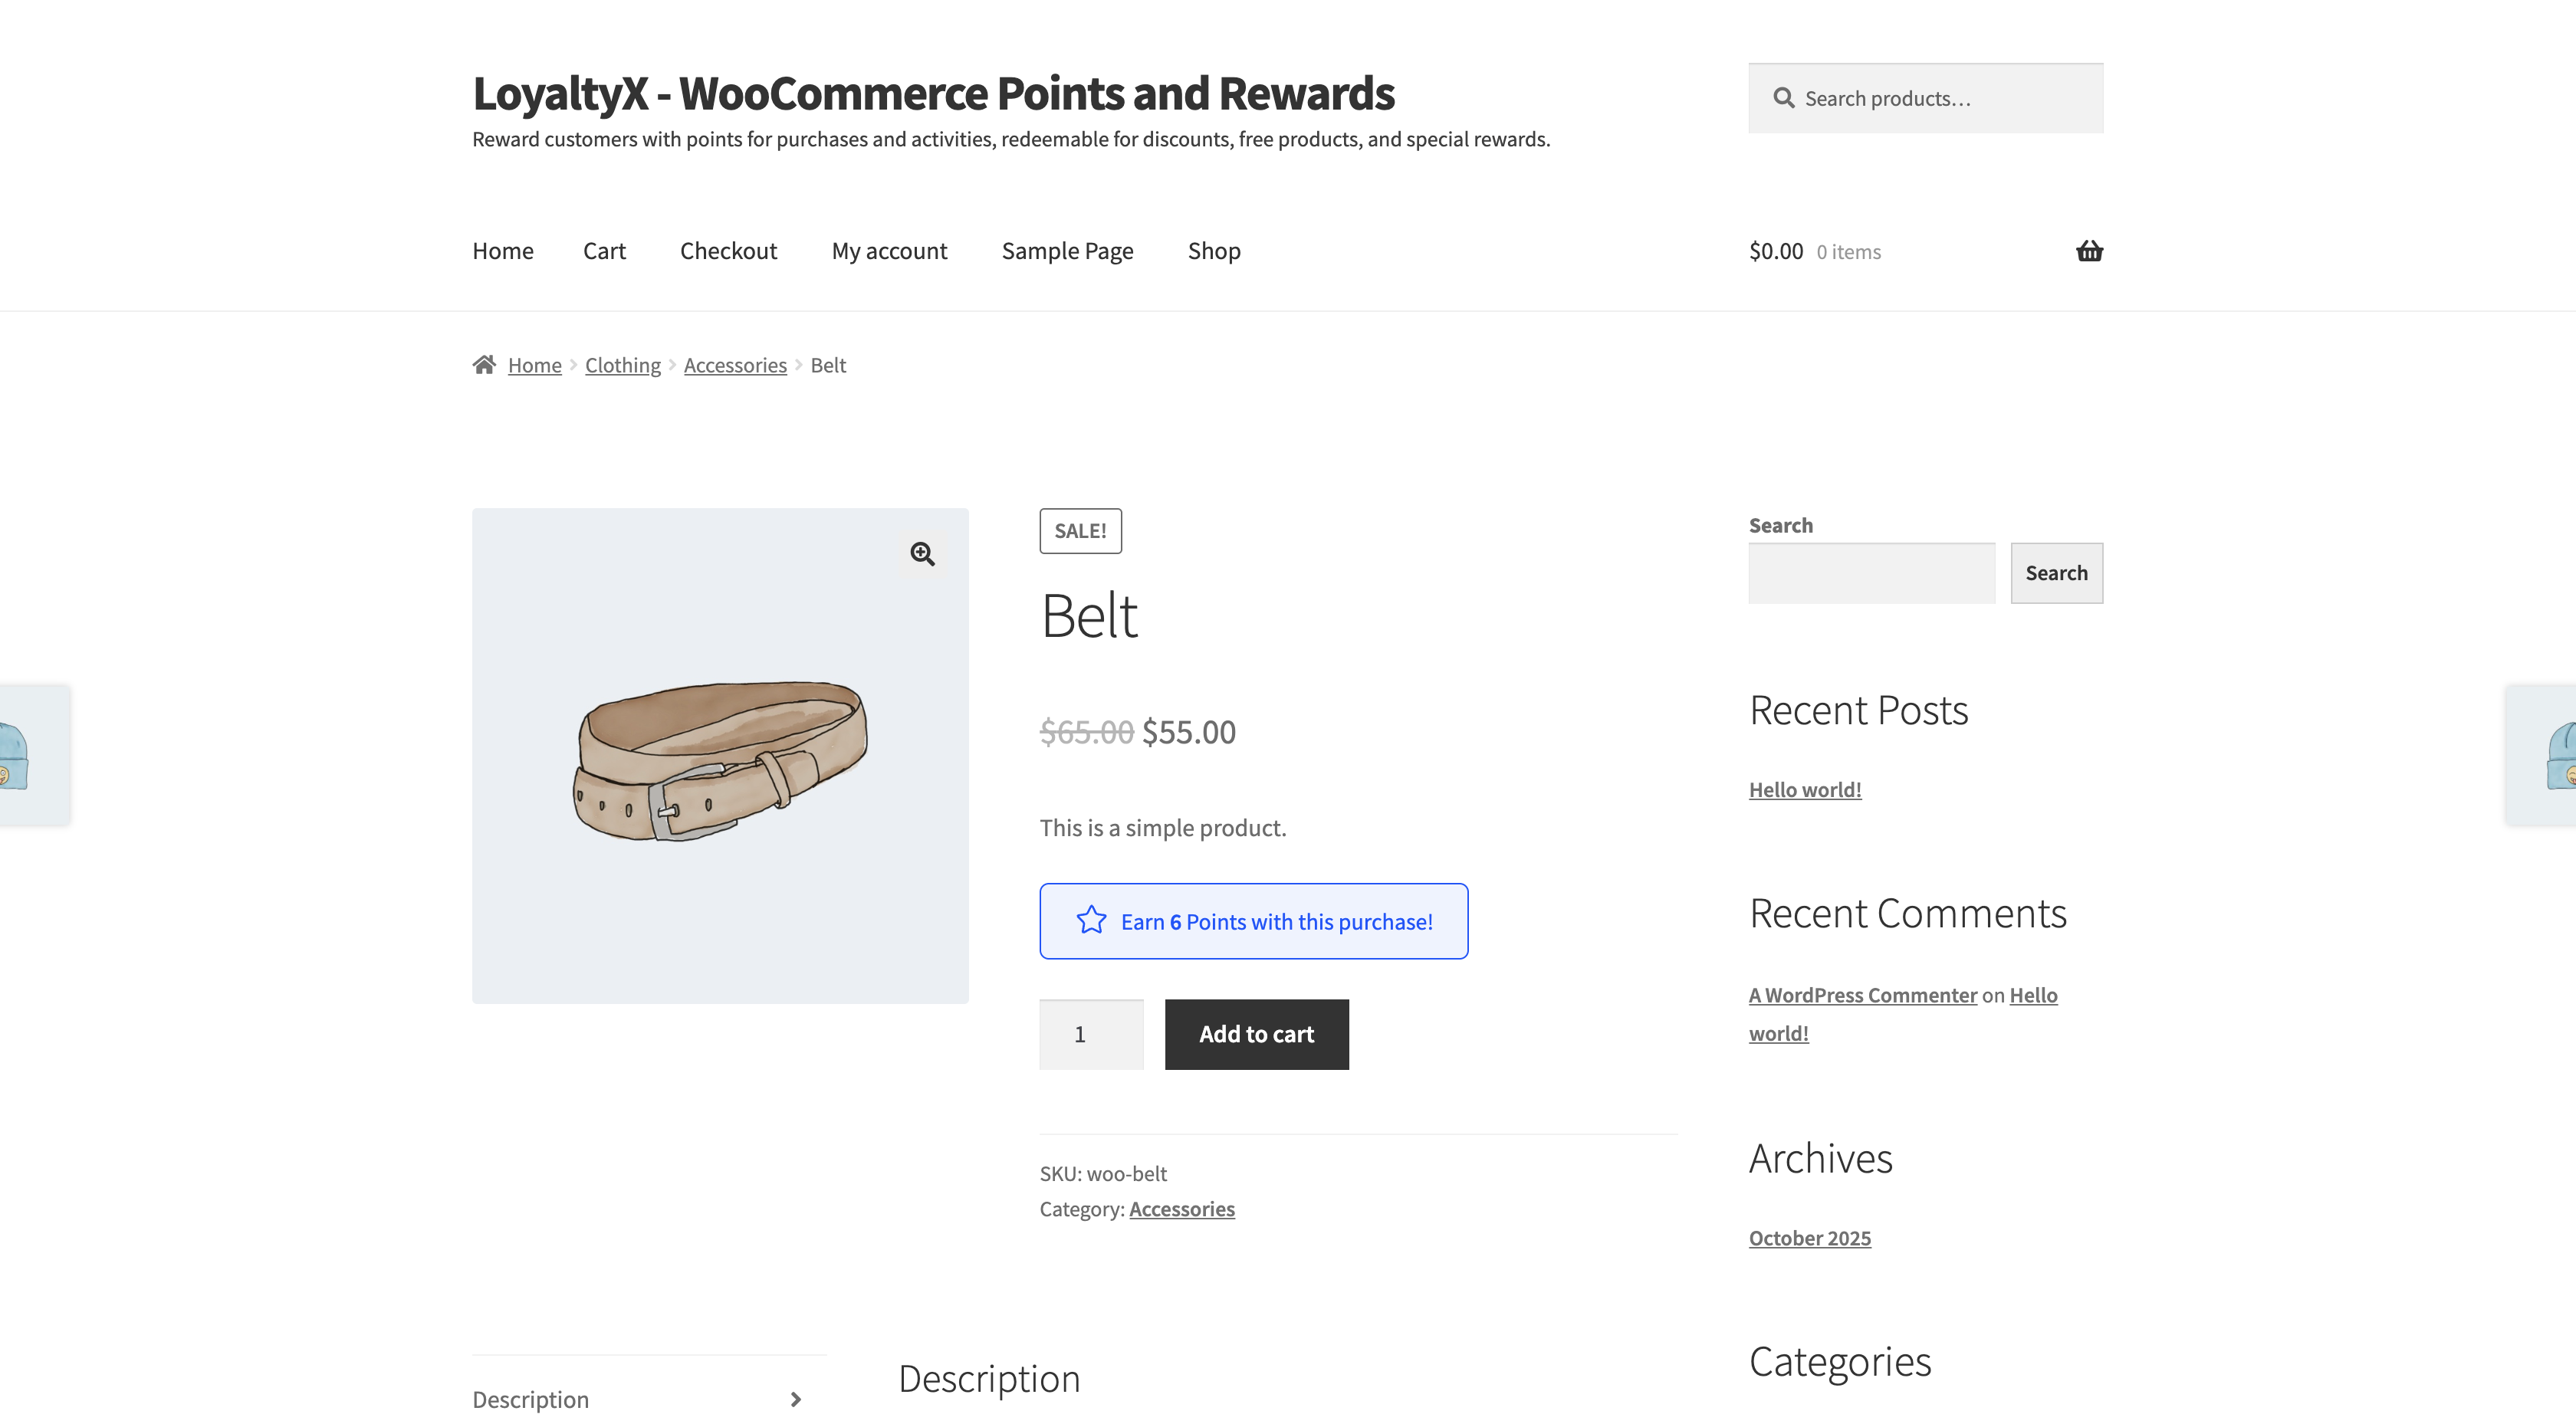Open the Hello world! recent post link
This screenshot has width=2576, height=1424.
[x=1804, y=789]
